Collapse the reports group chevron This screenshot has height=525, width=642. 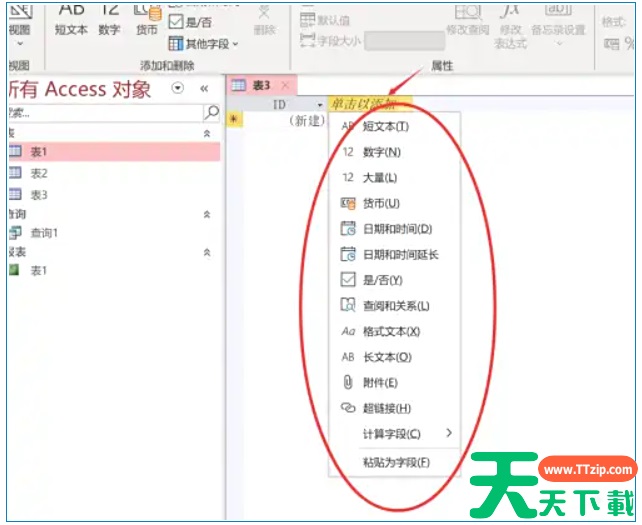pos(207,253)
